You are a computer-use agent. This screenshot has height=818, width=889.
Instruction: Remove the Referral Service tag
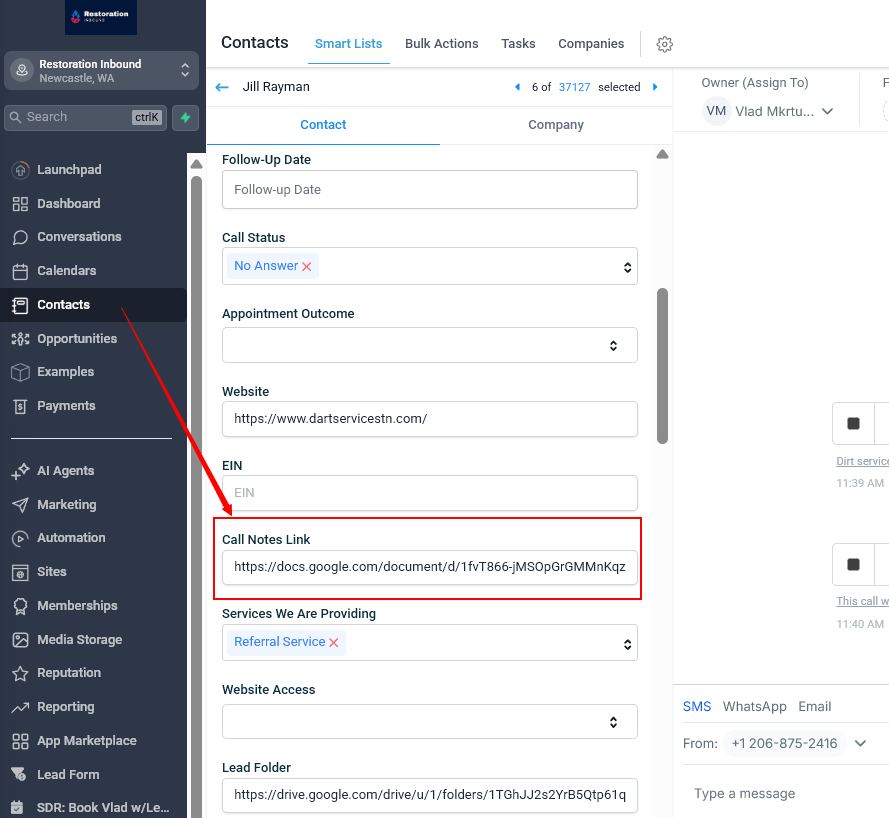click(x=334, y=643)
